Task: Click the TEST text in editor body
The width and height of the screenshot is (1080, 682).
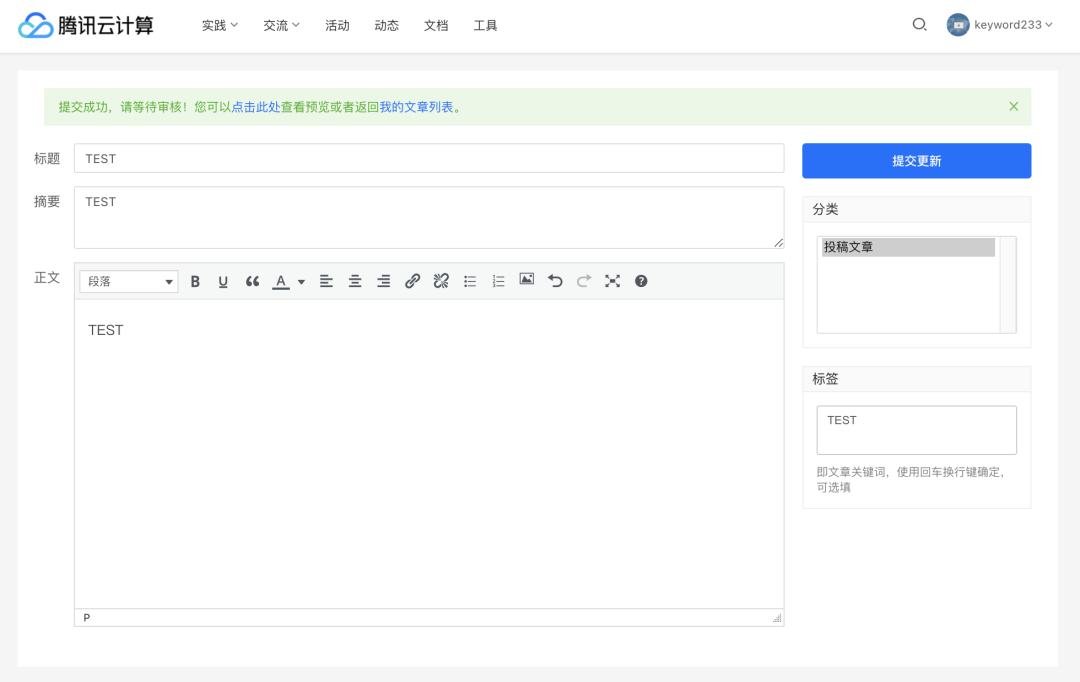Action: pyautogui.click(x=105, y=330)
